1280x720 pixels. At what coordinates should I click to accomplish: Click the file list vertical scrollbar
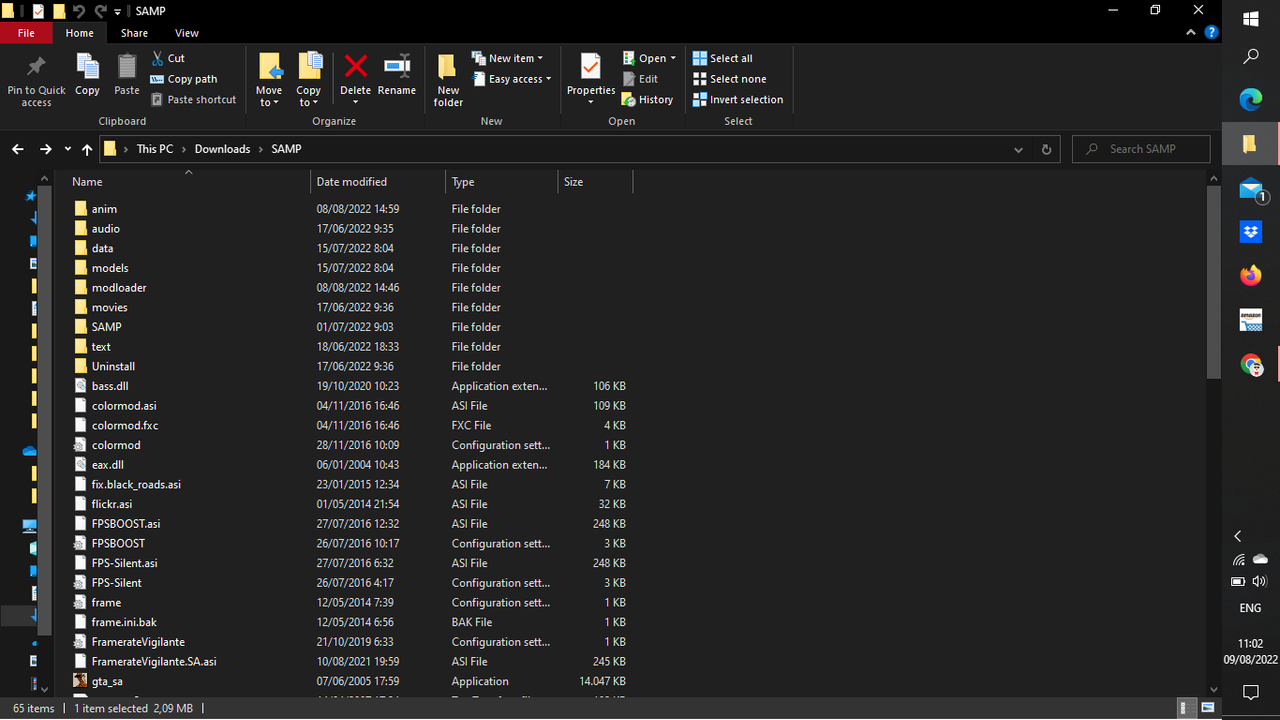click(1213, 283)
